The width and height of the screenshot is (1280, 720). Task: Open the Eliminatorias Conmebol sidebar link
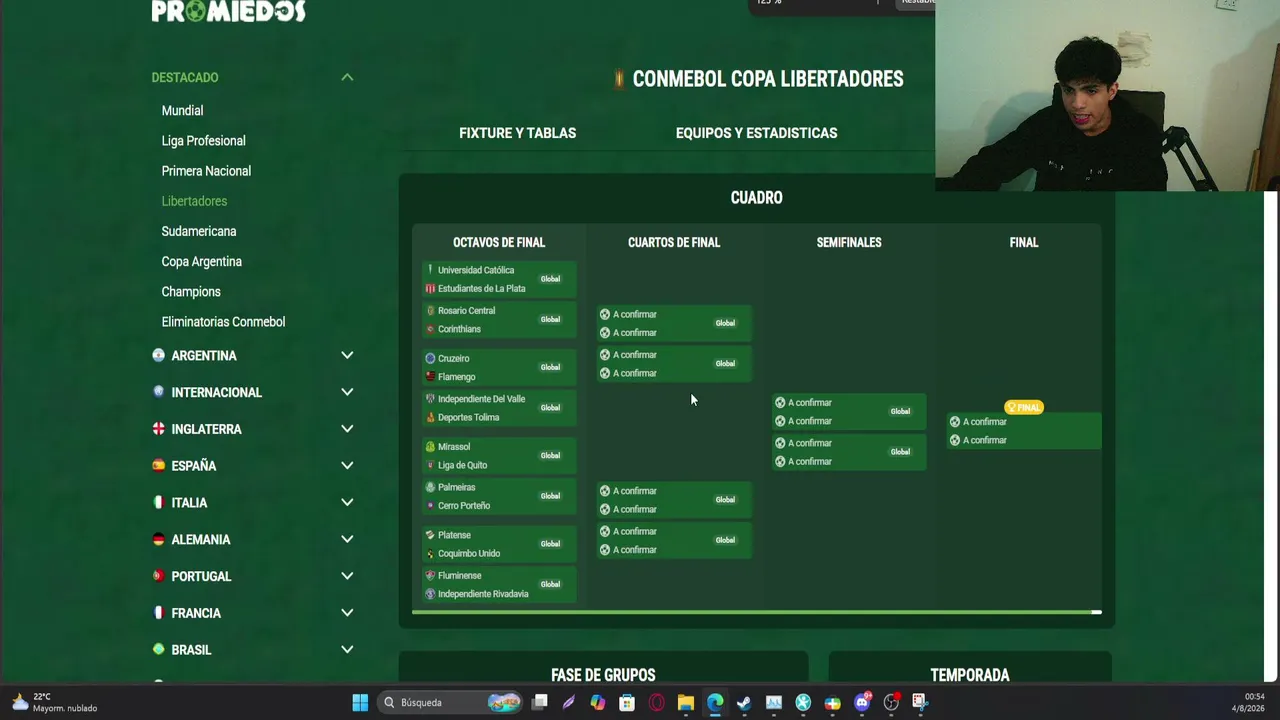[223, 322]
